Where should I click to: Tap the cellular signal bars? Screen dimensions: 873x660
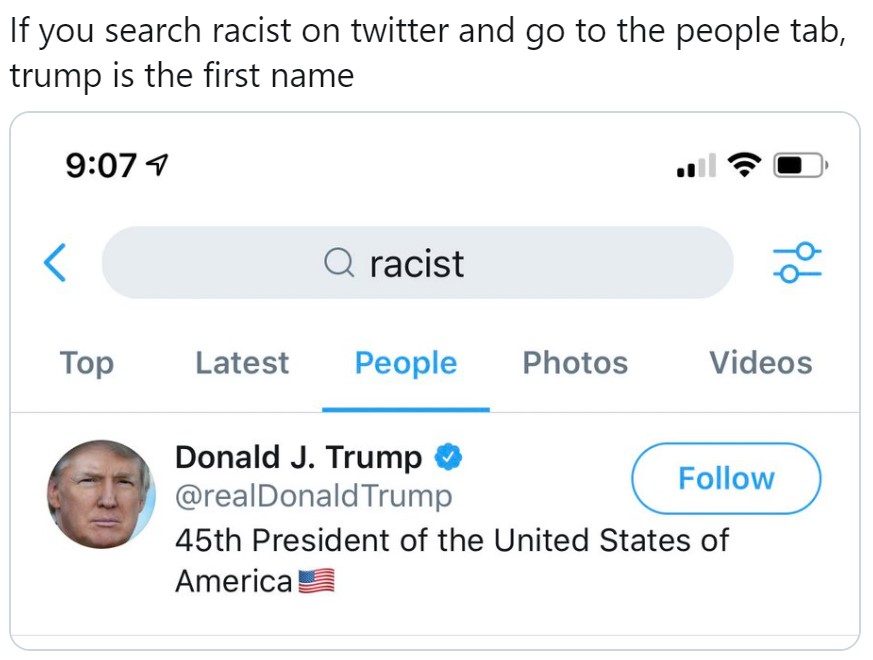pos(696,165)
